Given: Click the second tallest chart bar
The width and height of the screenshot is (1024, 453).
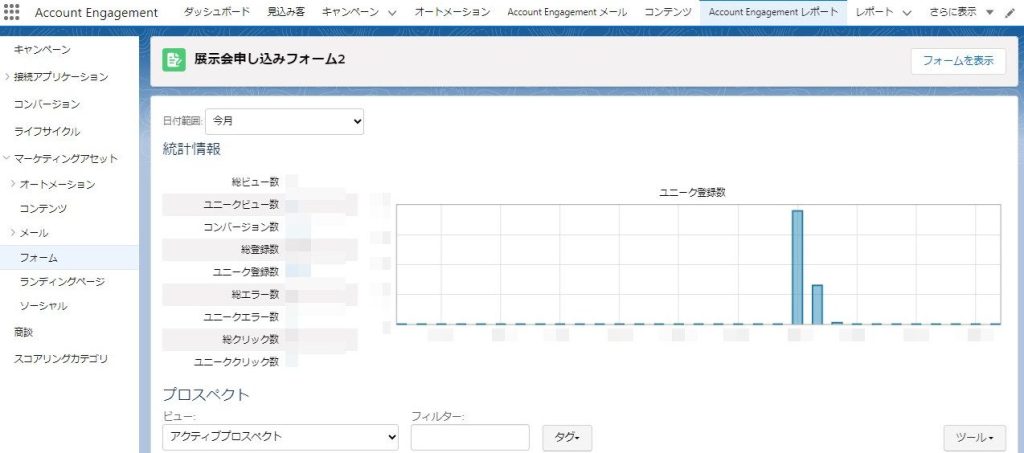Looking at the screenshot, I should point(817,304).
